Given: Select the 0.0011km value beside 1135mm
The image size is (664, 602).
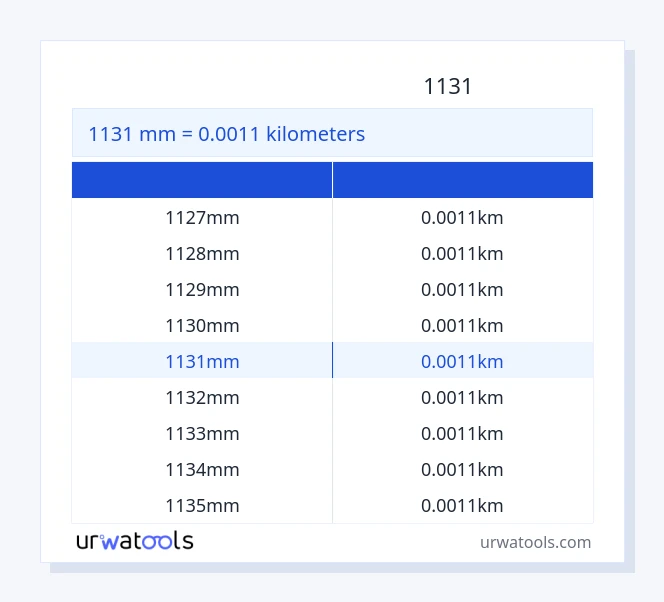Looking at the screenshot, I should tap(462, 506).
